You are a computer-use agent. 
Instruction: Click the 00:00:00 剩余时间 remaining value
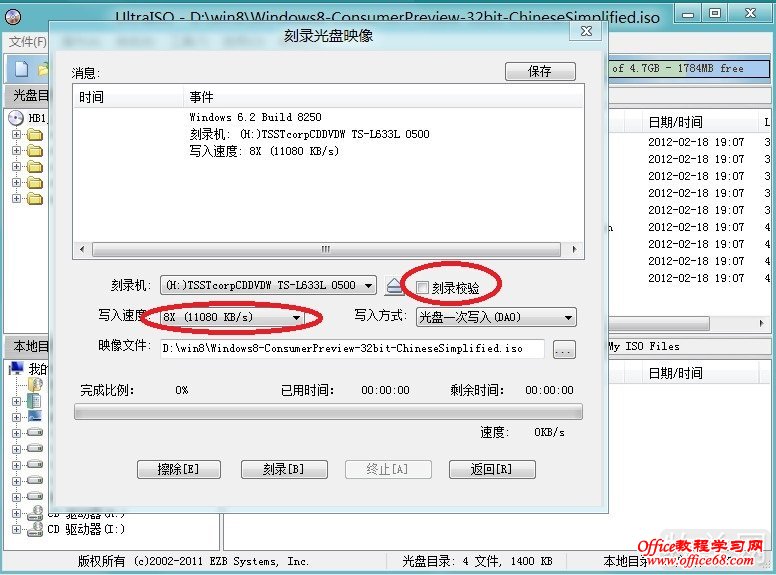click(x=549, y=390)
